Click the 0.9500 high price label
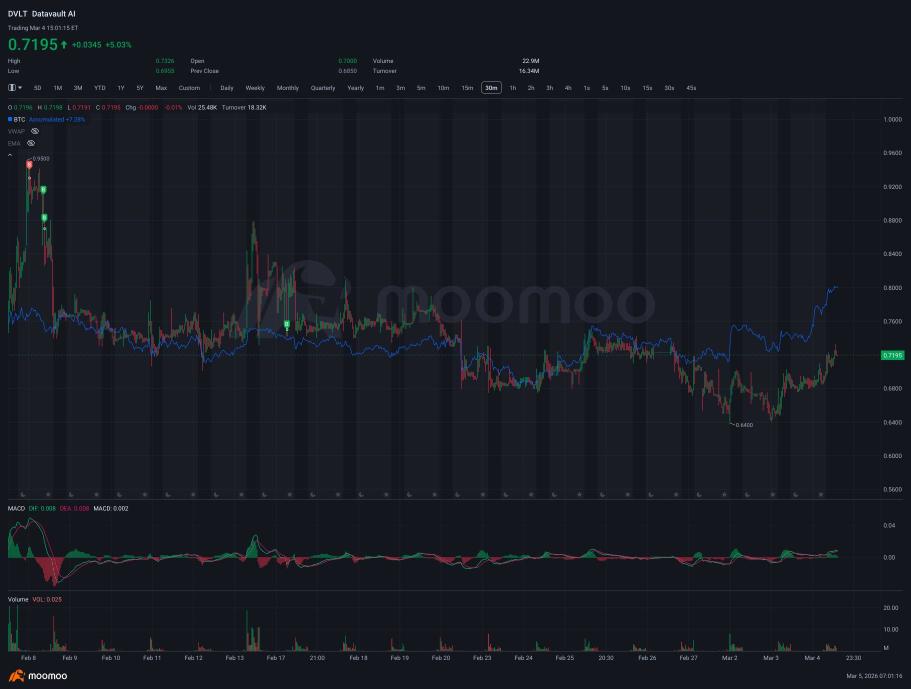The width and height of the screenshot is (911, 689). point(41,159)
